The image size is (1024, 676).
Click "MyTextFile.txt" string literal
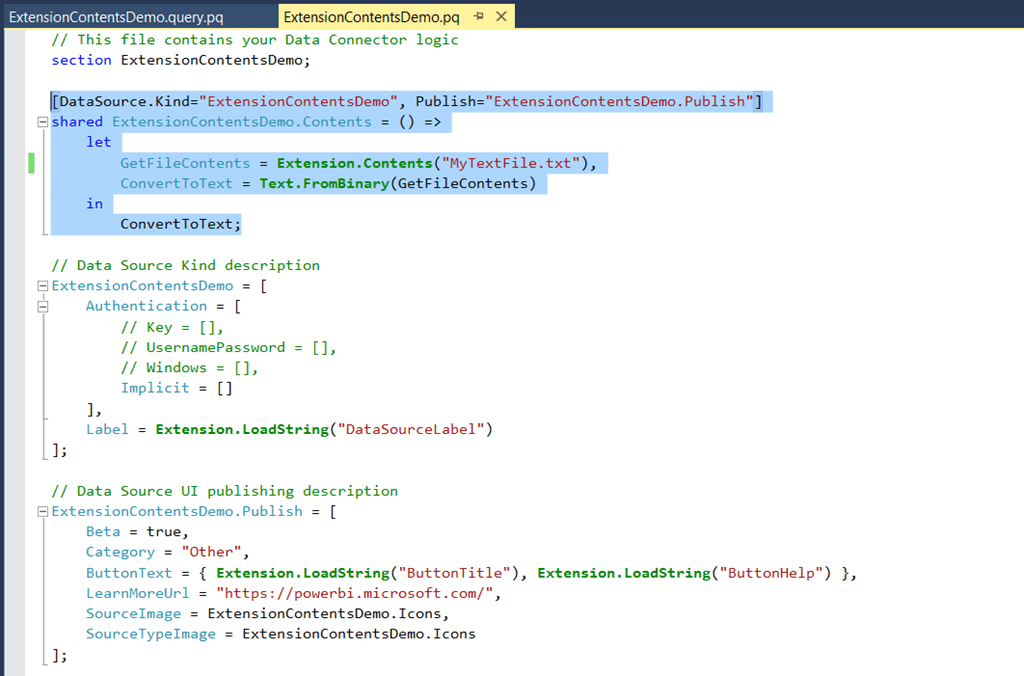pyautogui.click(x=511, y=163)
